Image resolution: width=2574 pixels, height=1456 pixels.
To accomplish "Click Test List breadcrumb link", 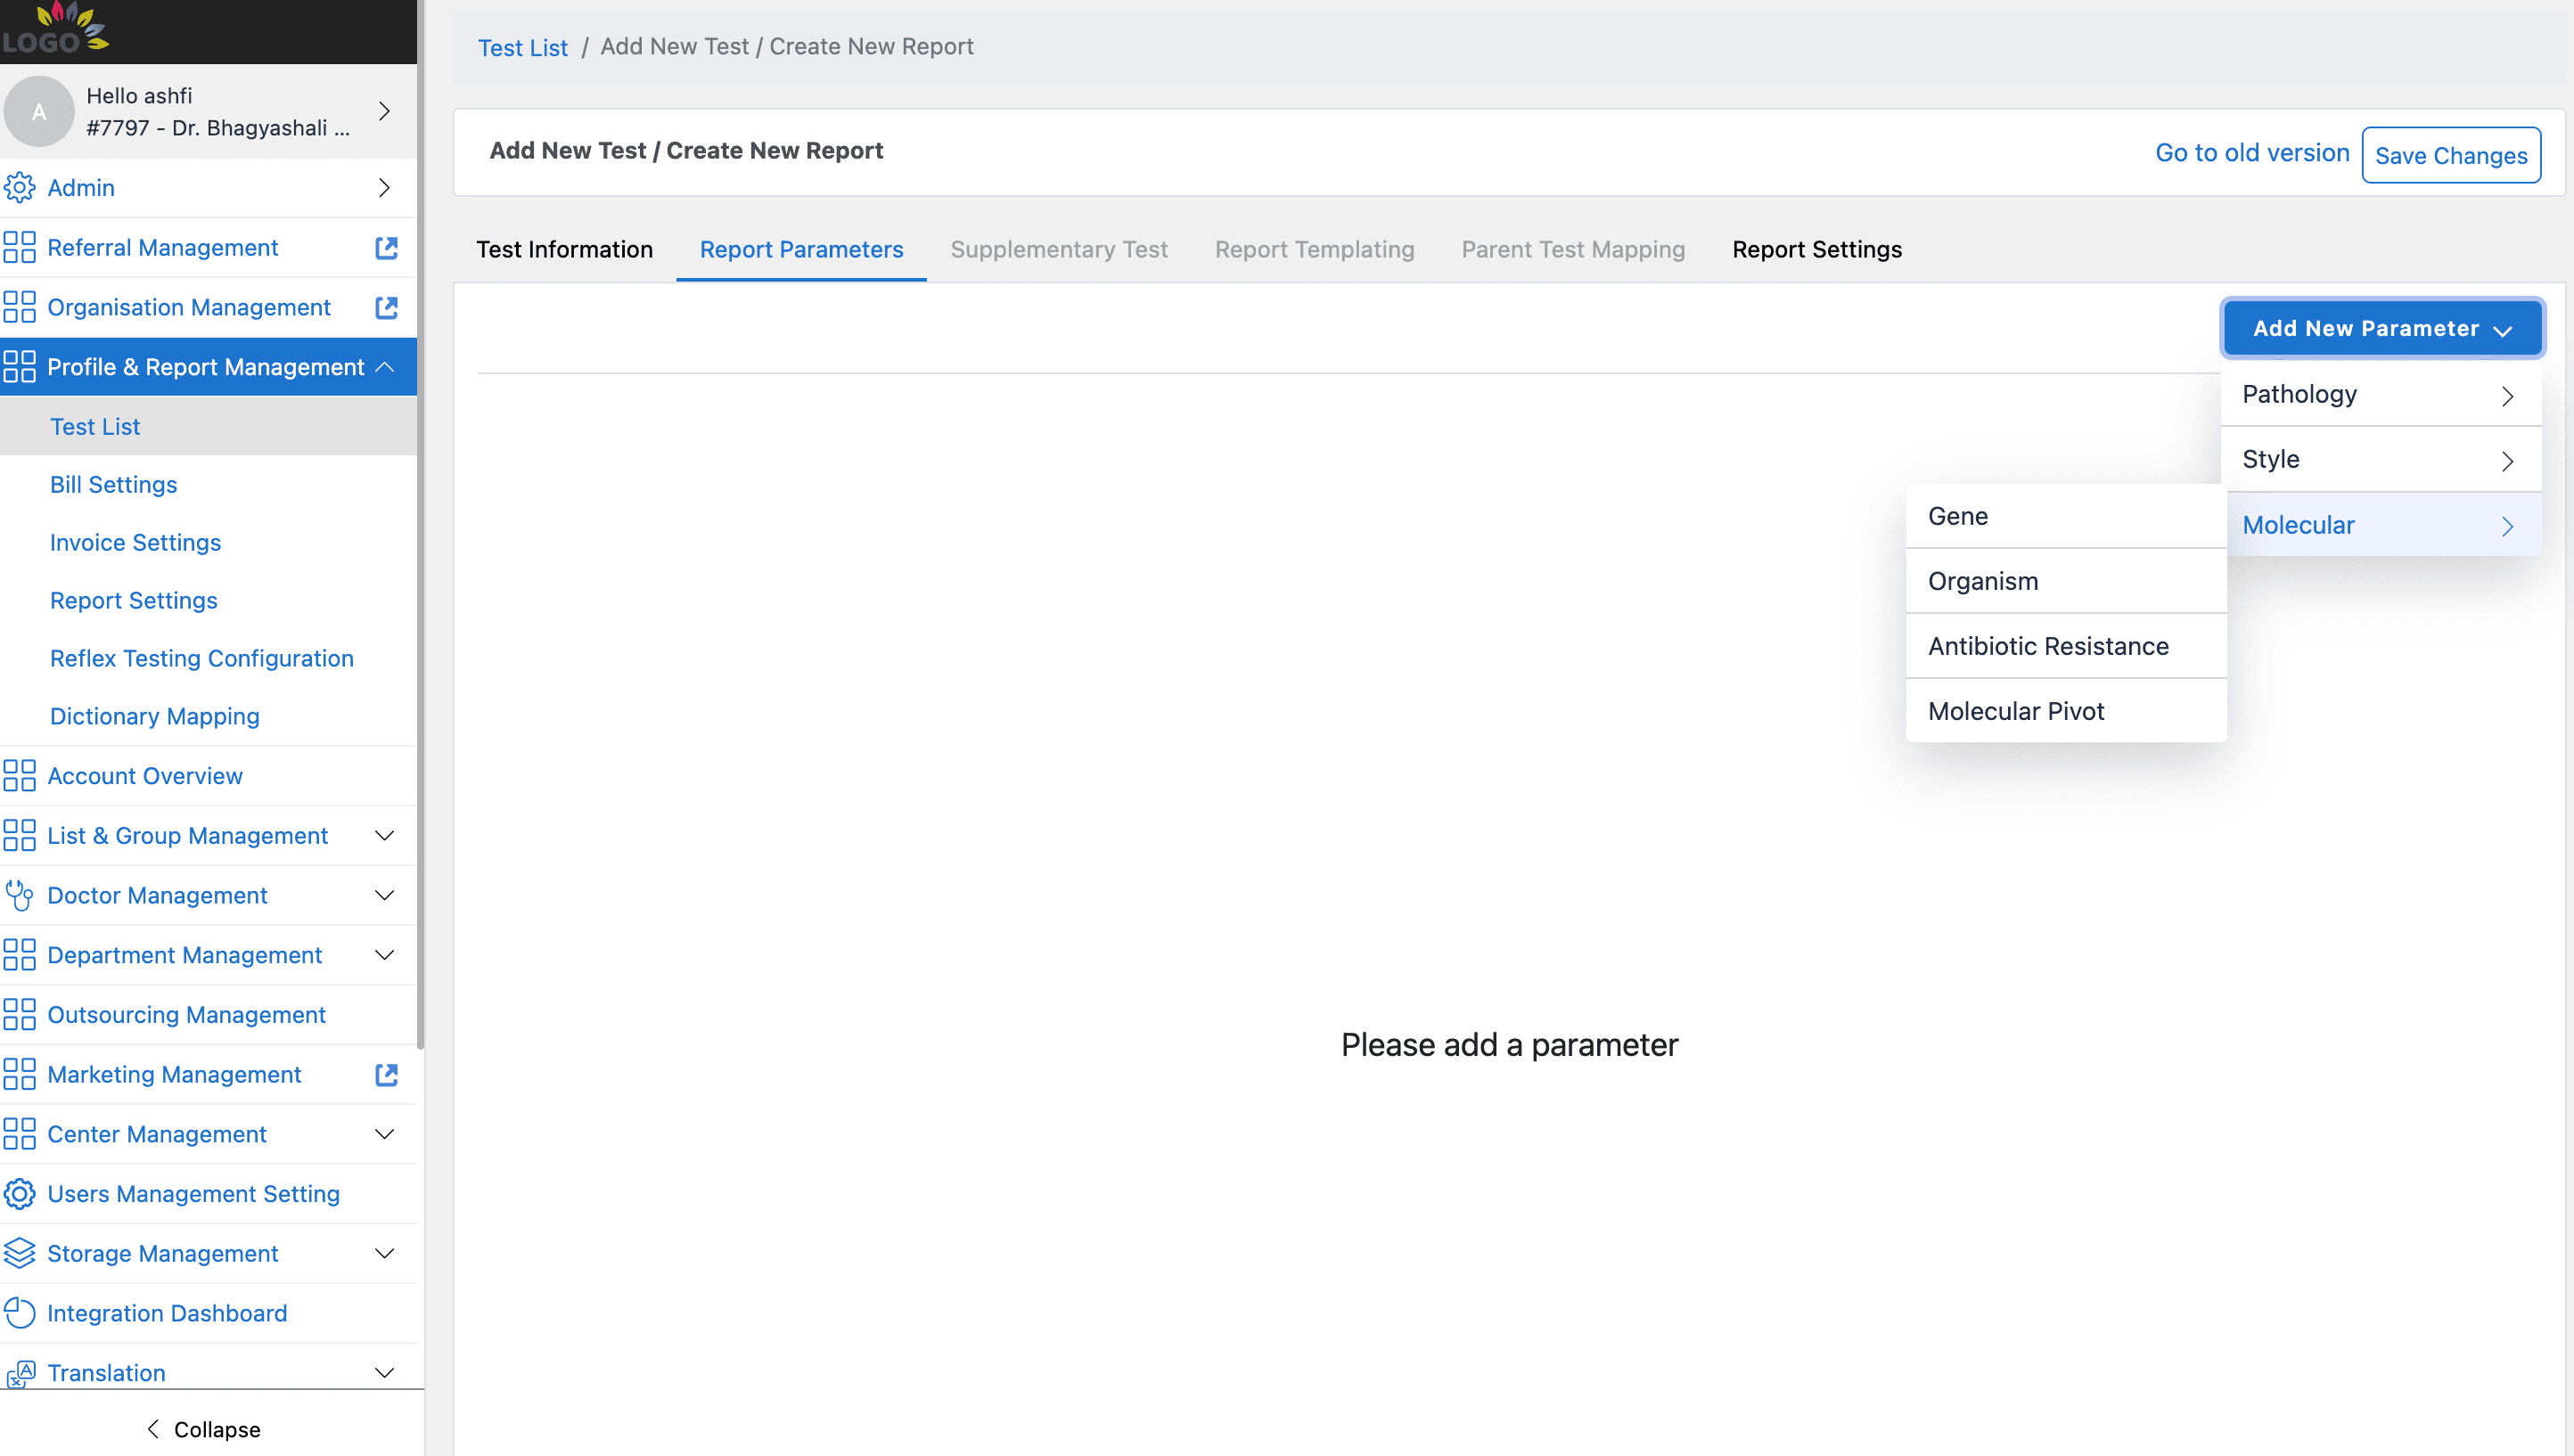I will [x=522, y=47].
